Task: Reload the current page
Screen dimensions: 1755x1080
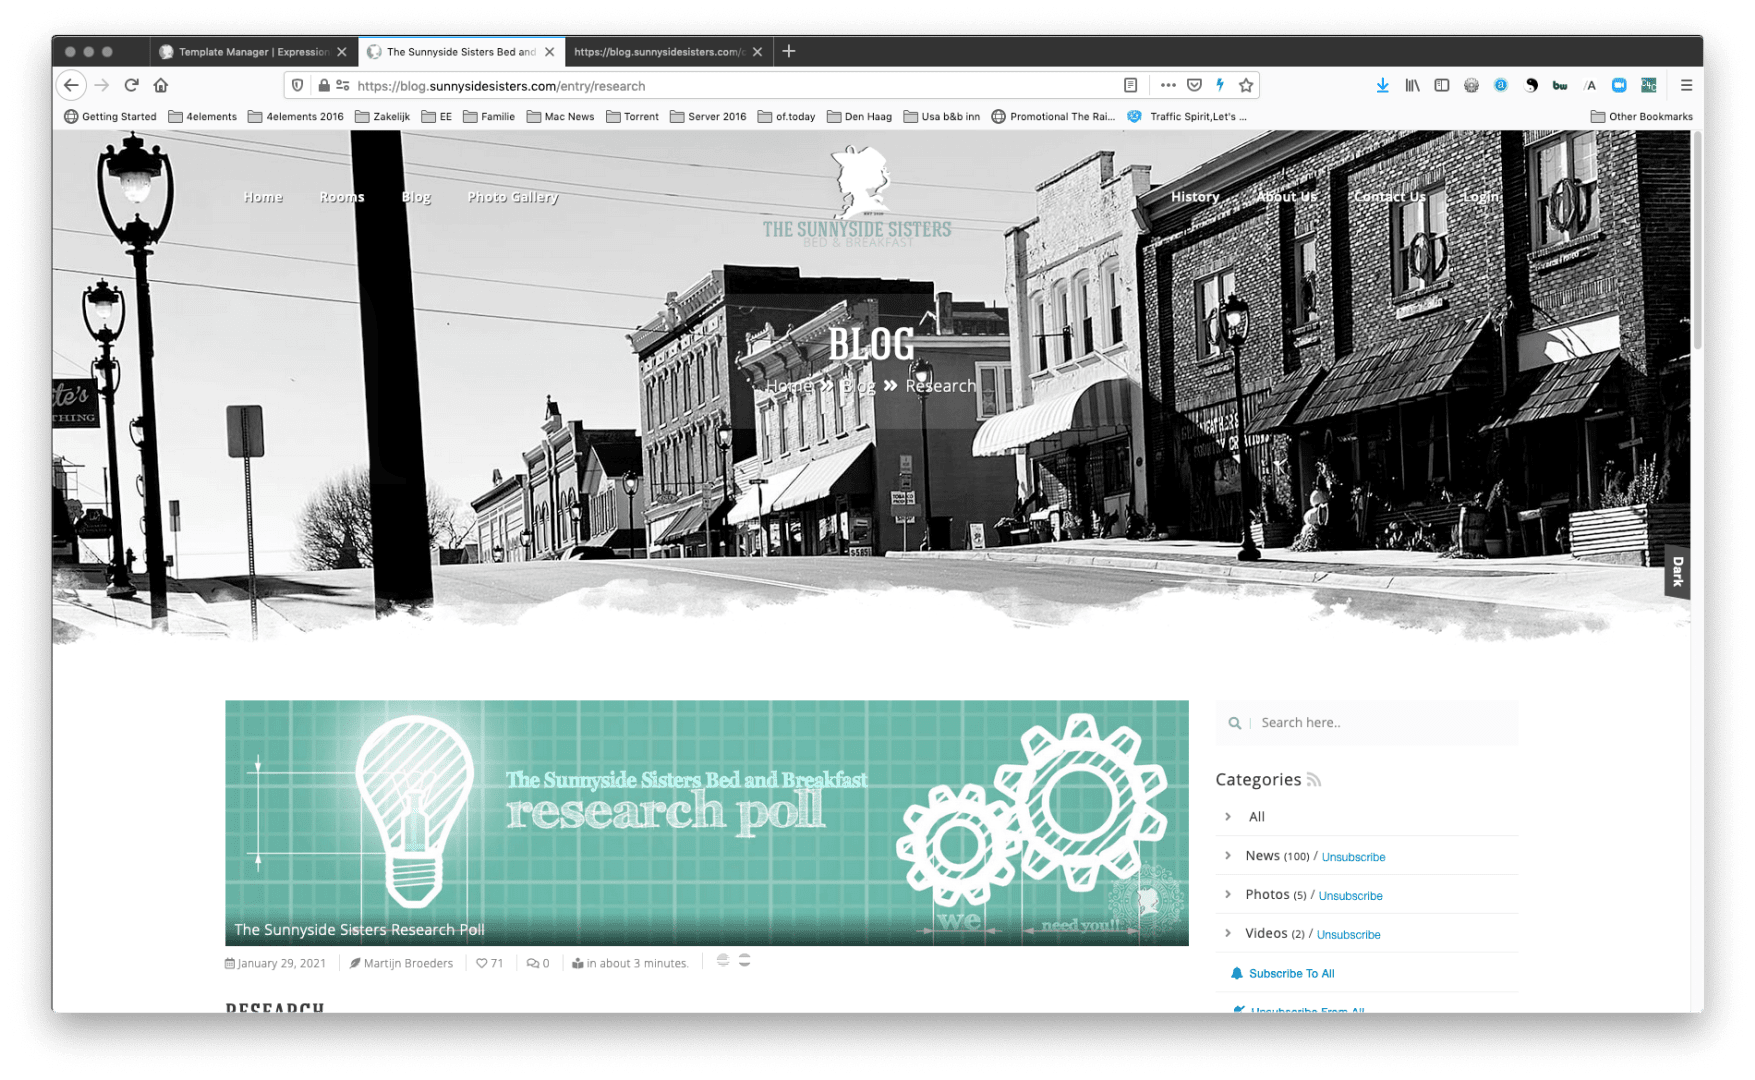Action: pyautogui.click(x=131, y=85)
